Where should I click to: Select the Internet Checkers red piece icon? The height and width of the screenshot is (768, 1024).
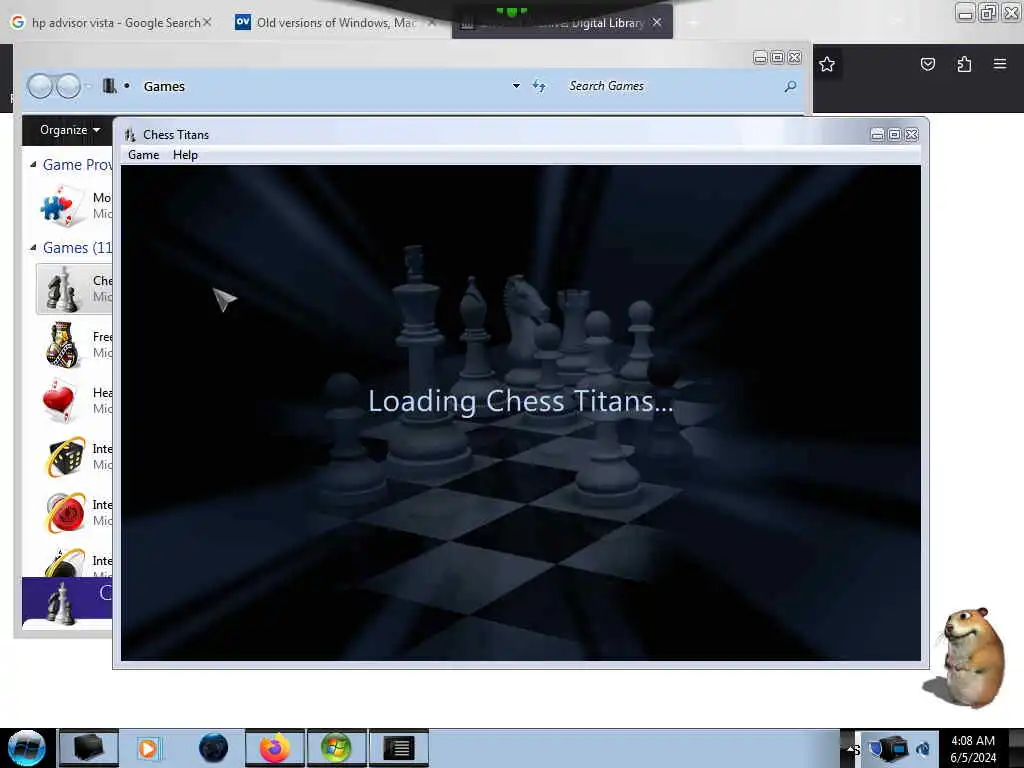65,513
